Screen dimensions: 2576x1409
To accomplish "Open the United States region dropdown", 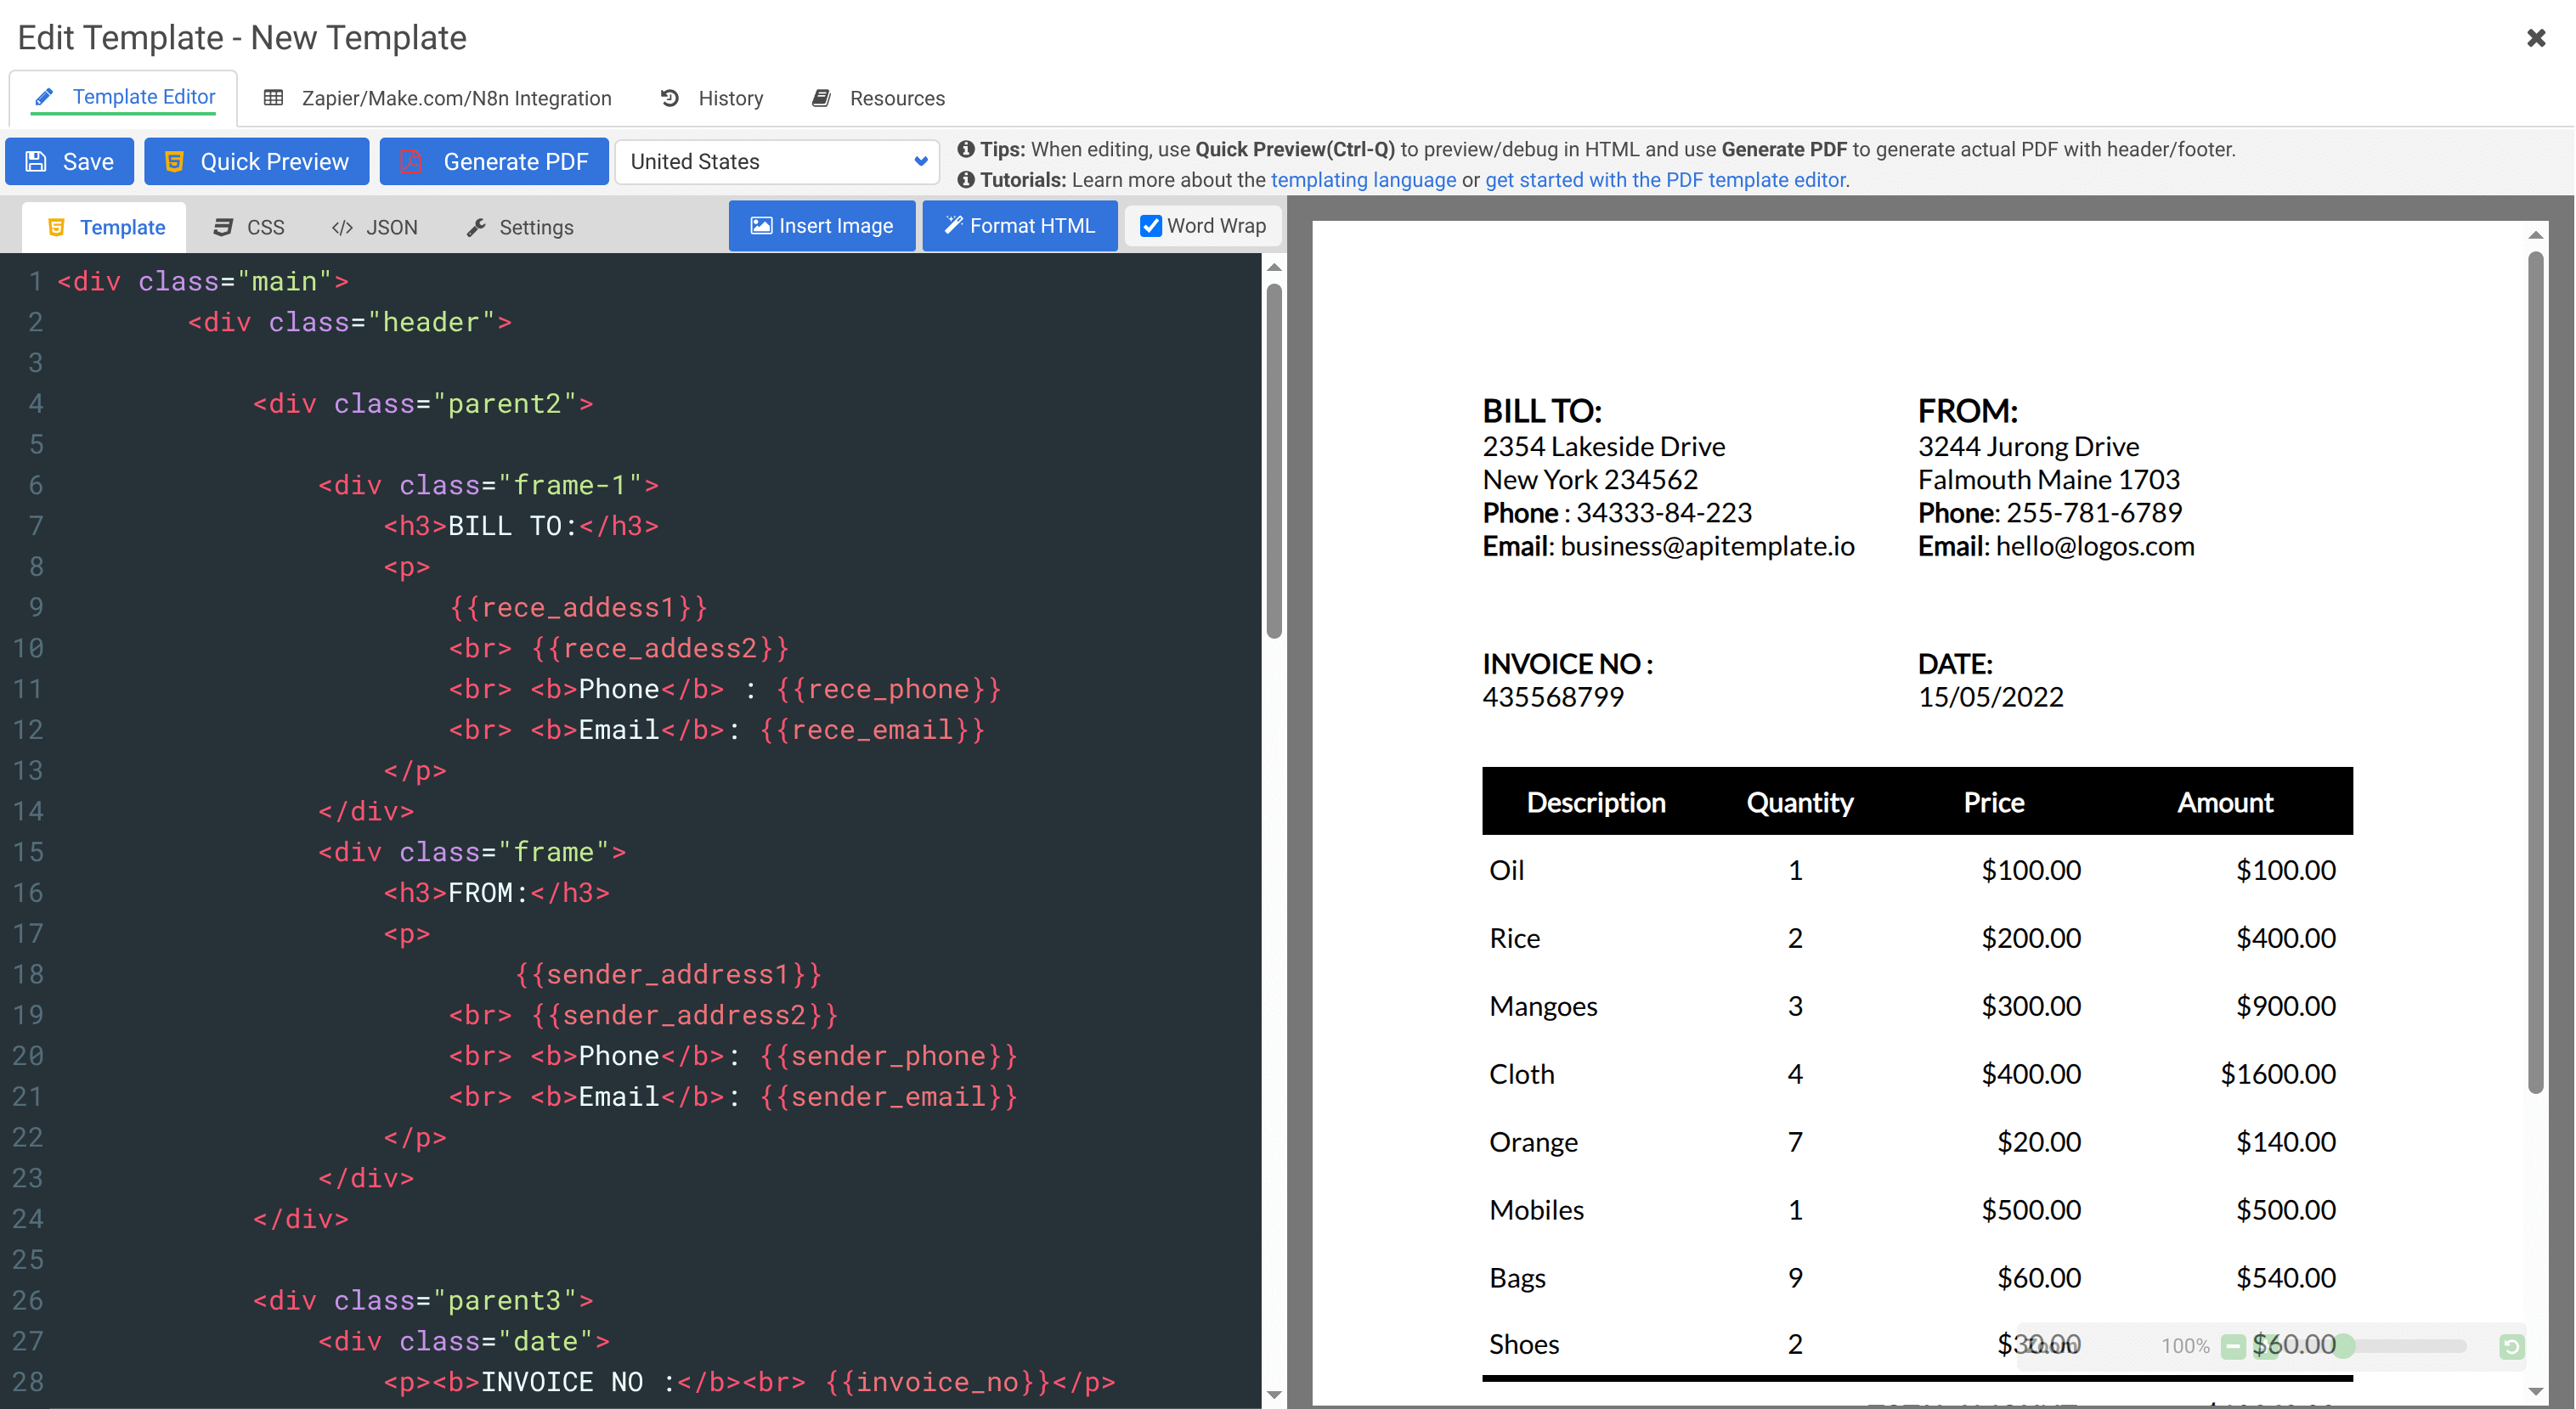I will click(777, 161).
